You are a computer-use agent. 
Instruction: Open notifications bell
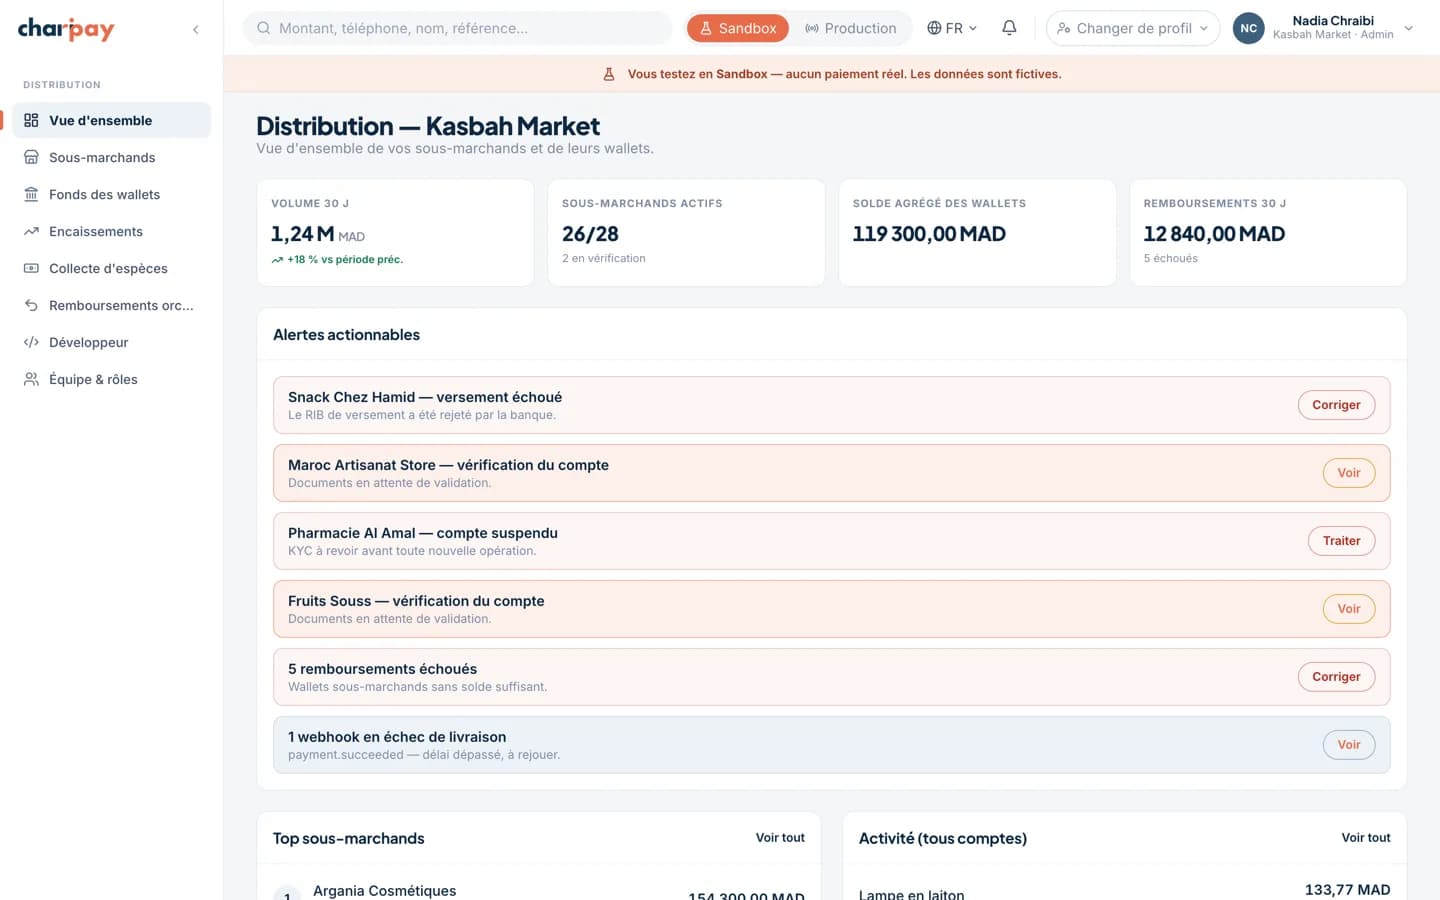pyautogui.click(x=1009, y=28)
